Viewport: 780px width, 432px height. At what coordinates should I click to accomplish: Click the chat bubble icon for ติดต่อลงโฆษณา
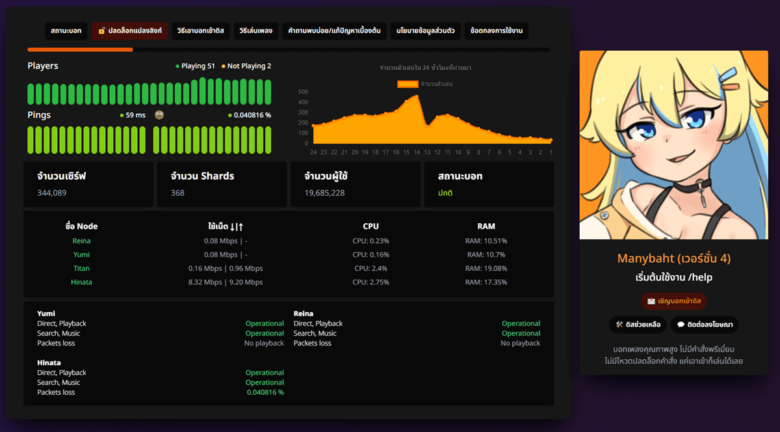point(681,325)
